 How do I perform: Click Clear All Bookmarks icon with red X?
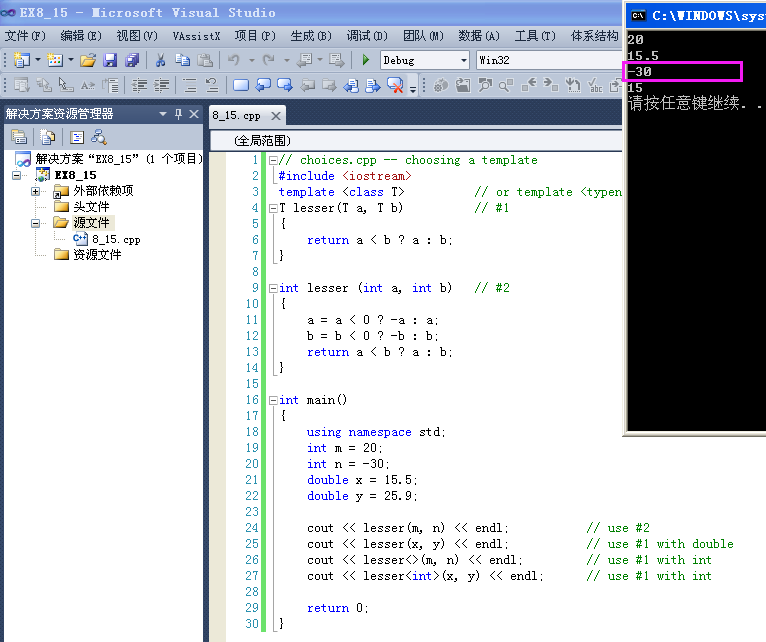pyautogui.click(x=395, y=86)
